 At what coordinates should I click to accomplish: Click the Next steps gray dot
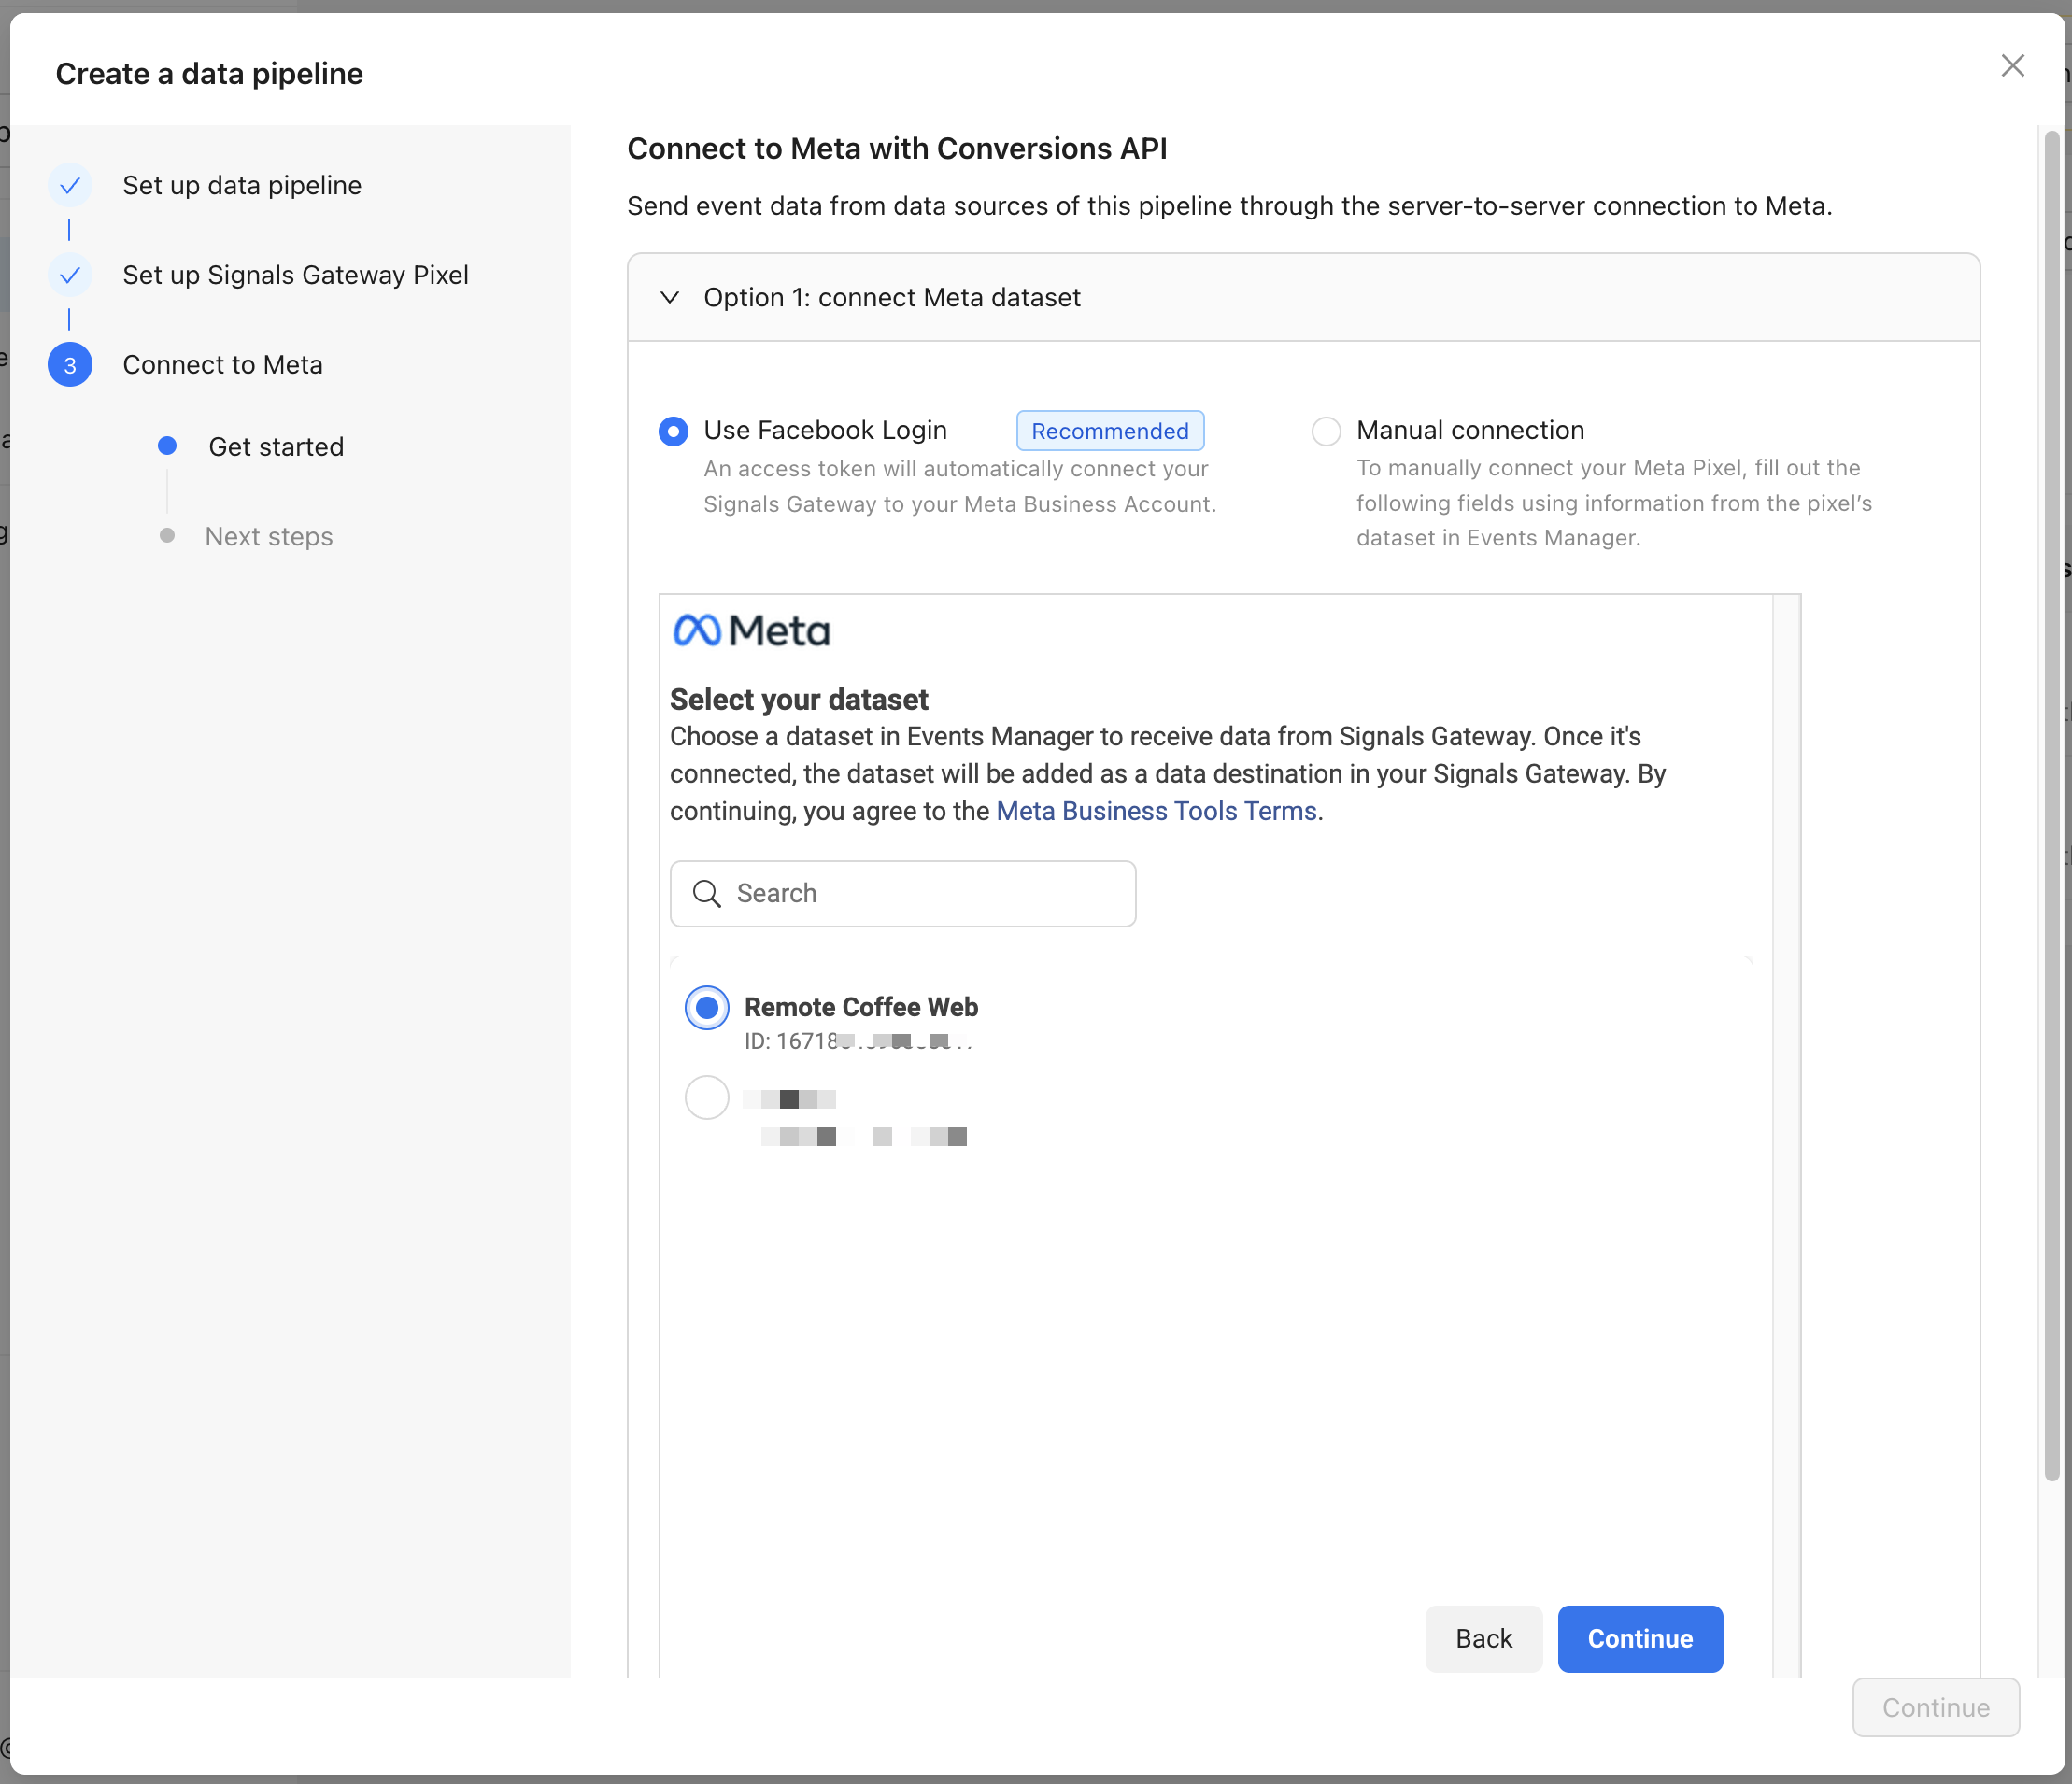click(167, 536)
